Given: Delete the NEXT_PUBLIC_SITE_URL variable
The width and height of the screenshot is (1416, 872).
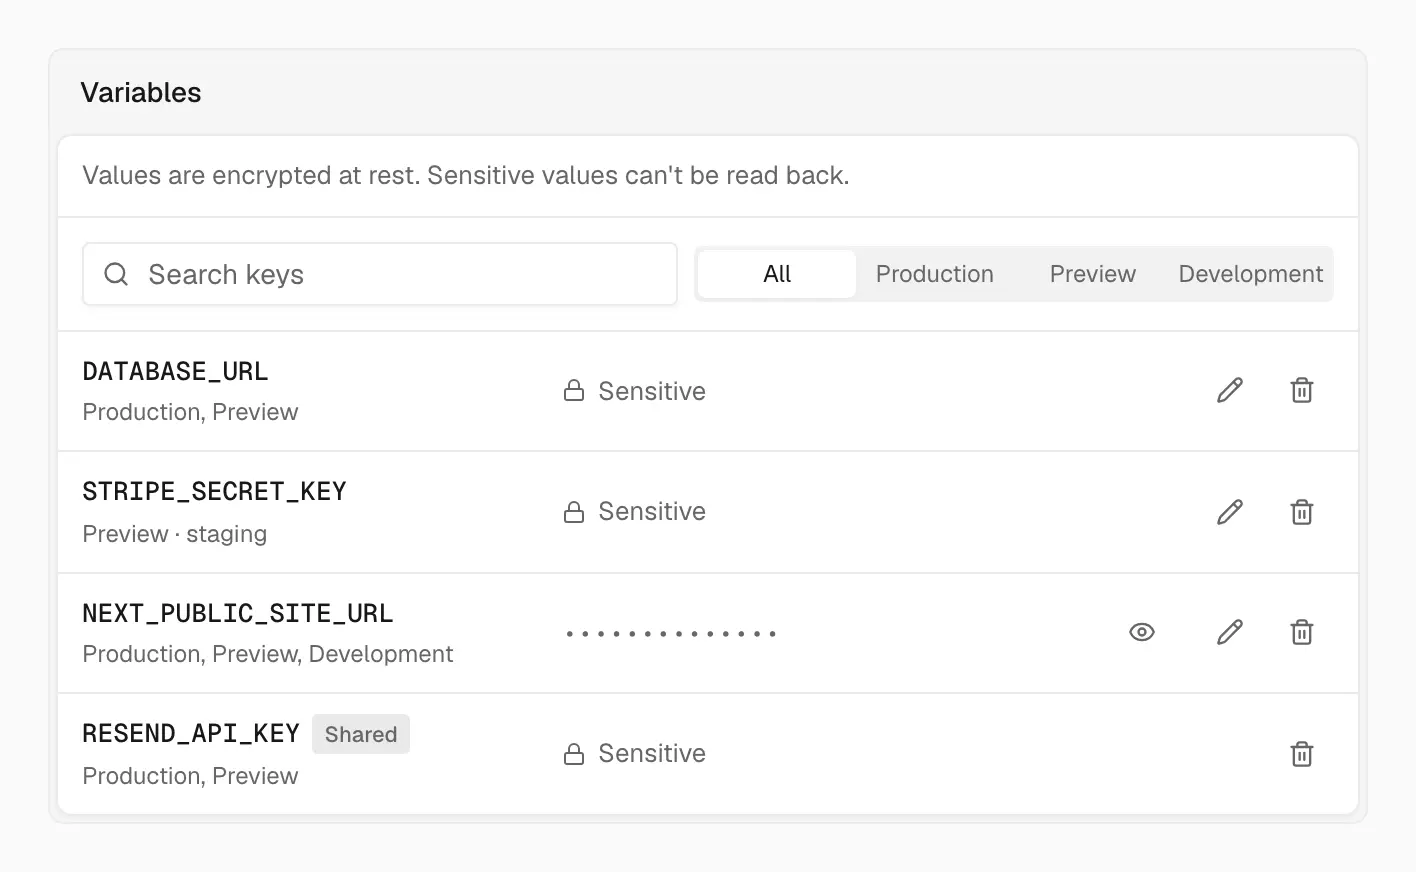Looking at the screenshot, I should pyautogui.click(x=1302, y=632).
